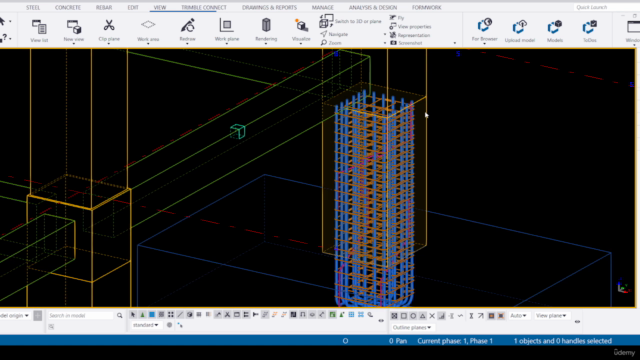Click the 'Pan' status bar entry

point(401,341)
